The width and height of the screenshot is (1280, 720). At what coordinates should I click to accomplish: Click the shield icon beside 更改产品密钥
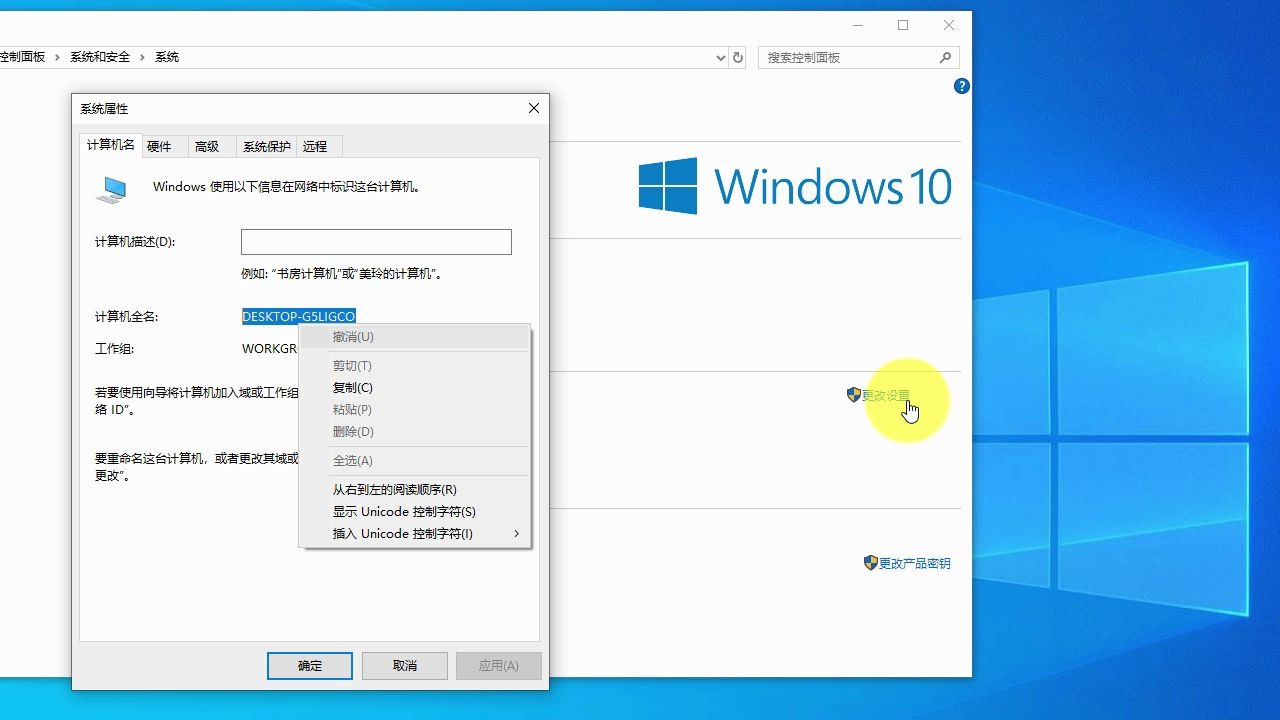point(871,563)
